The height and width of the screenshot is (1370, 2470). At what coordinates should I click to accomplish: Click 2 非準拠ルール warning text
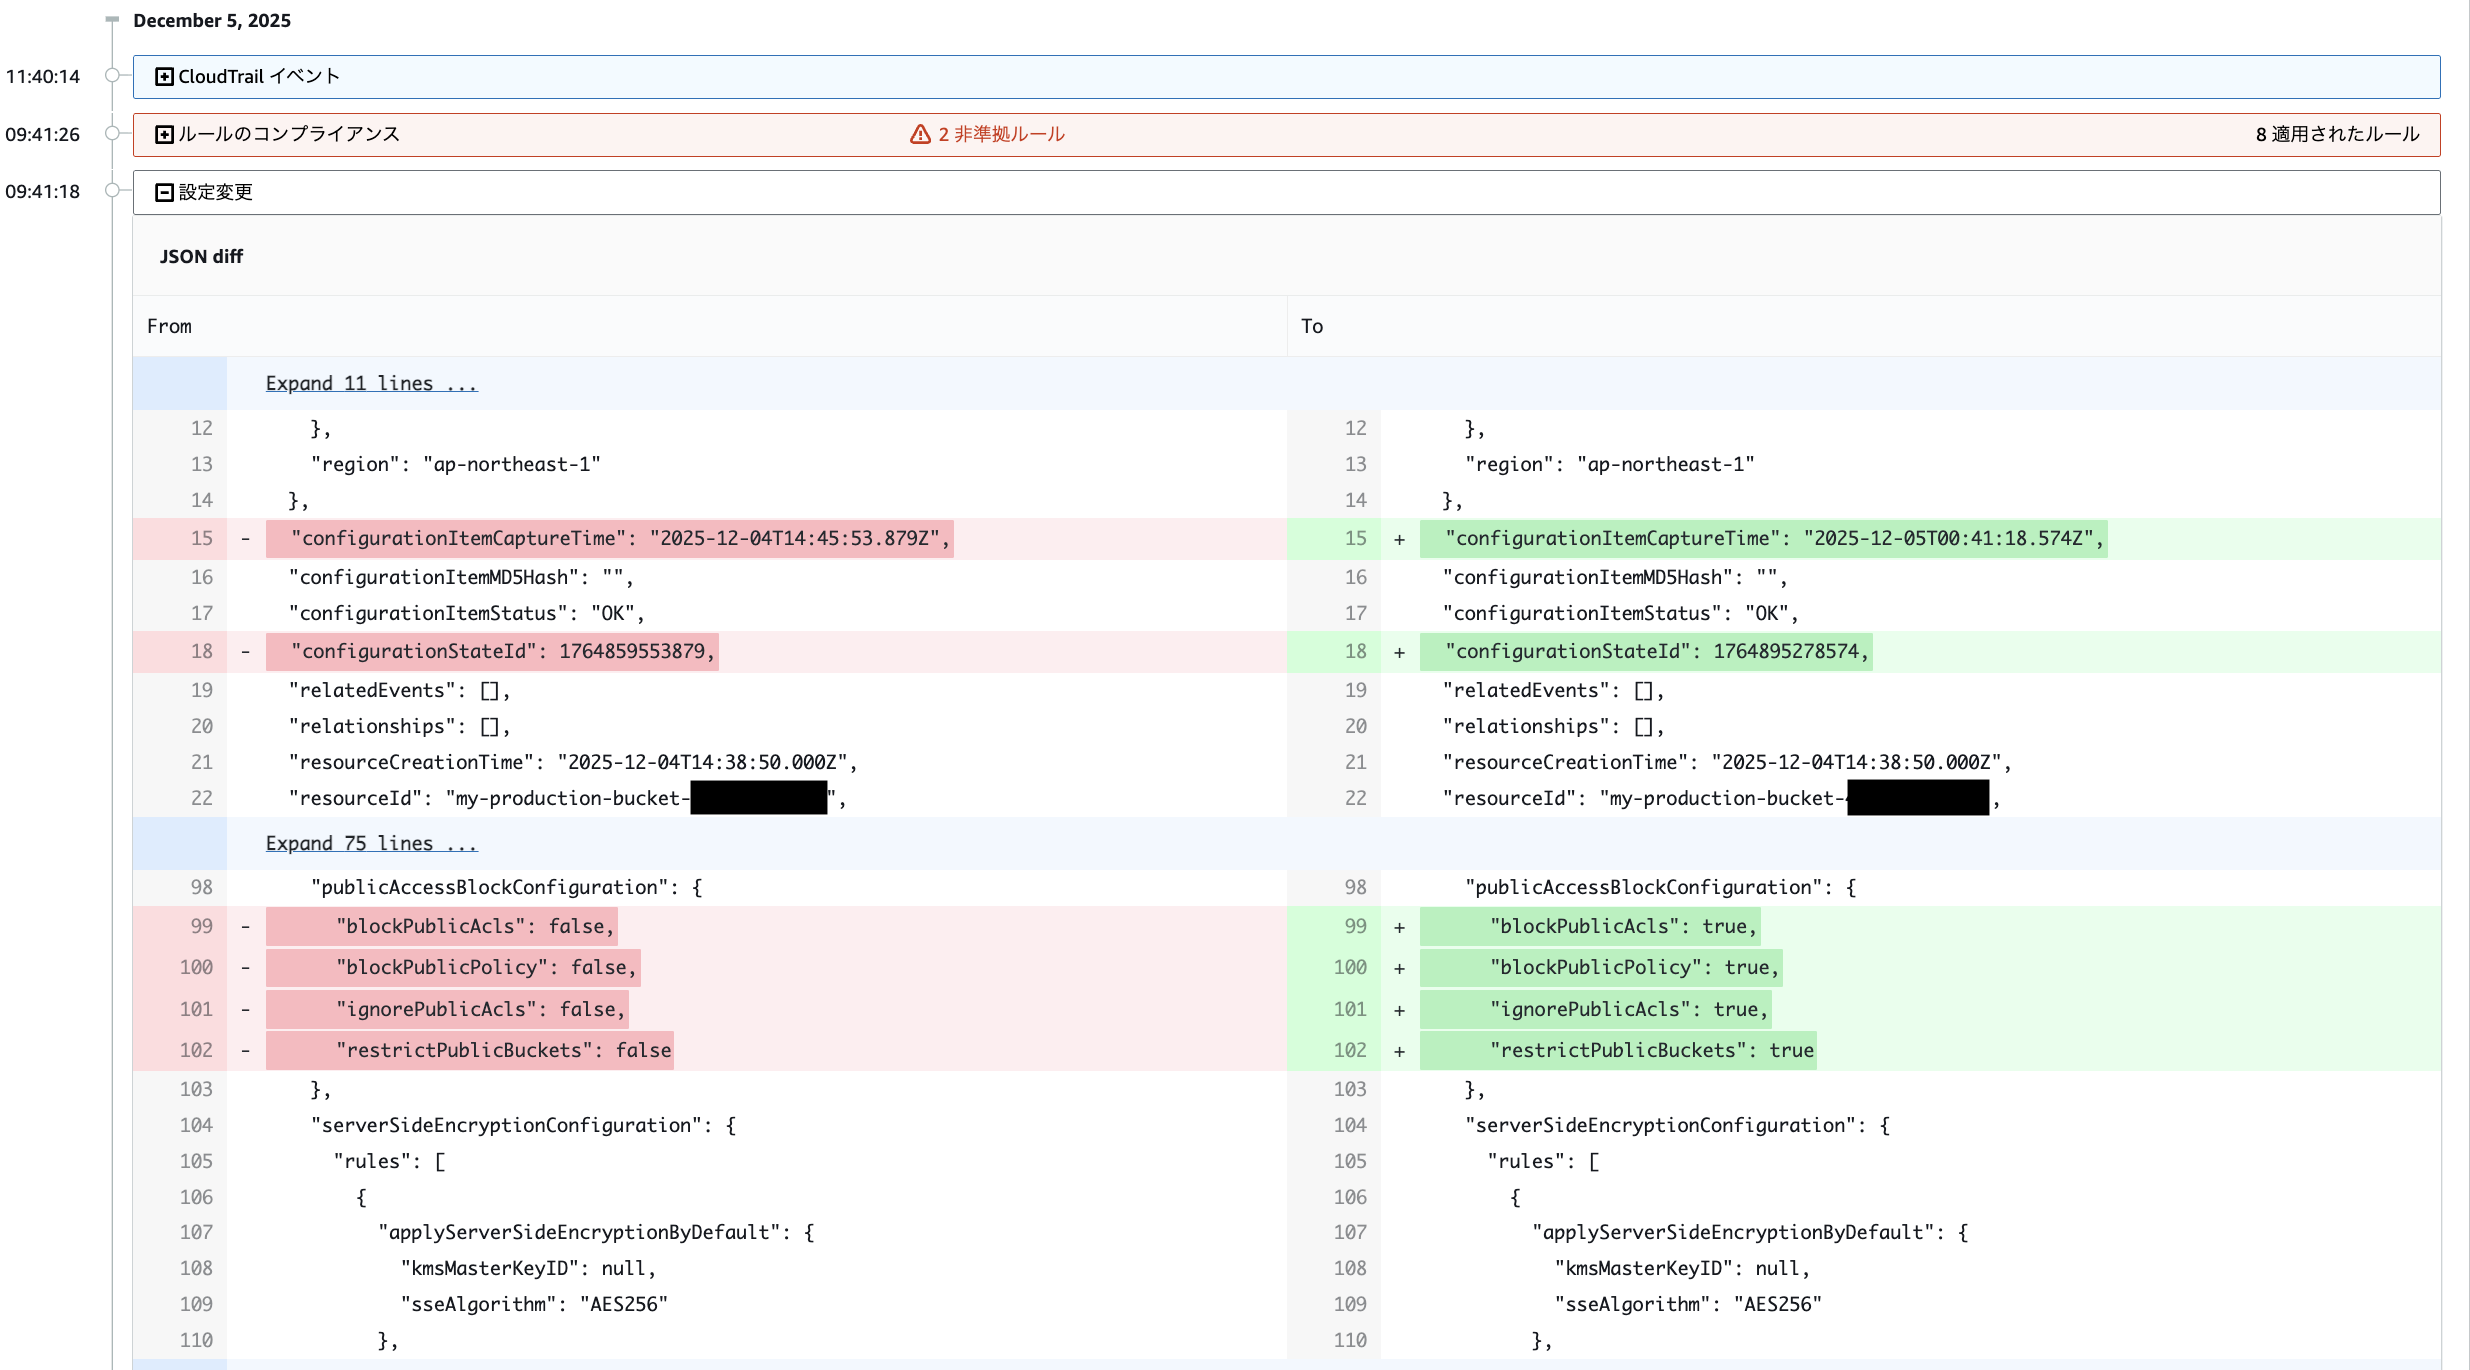coord(1001,134)
